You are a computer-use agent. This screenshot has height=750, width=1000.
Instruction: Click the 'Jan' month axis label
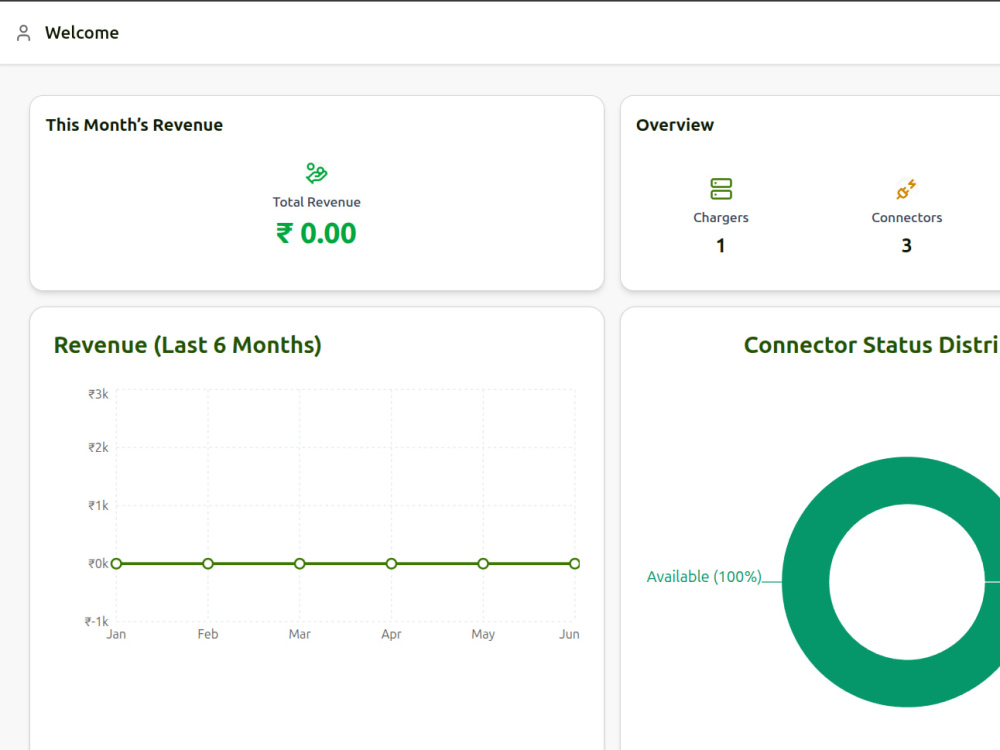pos(116,635)
